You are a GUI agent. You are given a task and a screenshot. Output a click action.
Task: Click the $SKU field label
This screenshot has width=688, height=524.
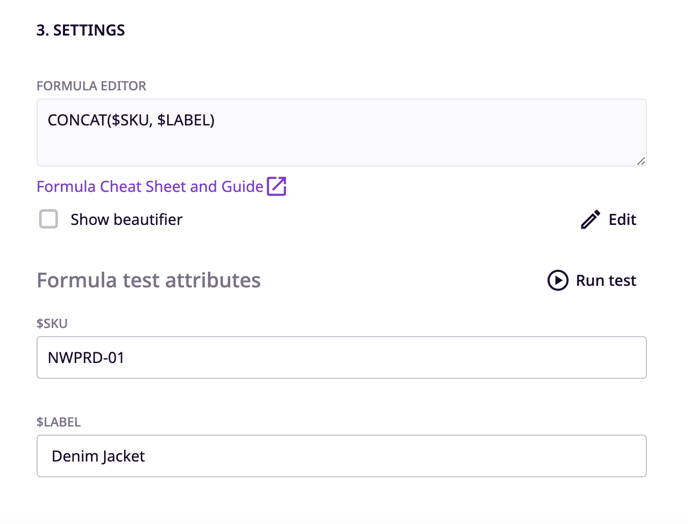point(52,323)
